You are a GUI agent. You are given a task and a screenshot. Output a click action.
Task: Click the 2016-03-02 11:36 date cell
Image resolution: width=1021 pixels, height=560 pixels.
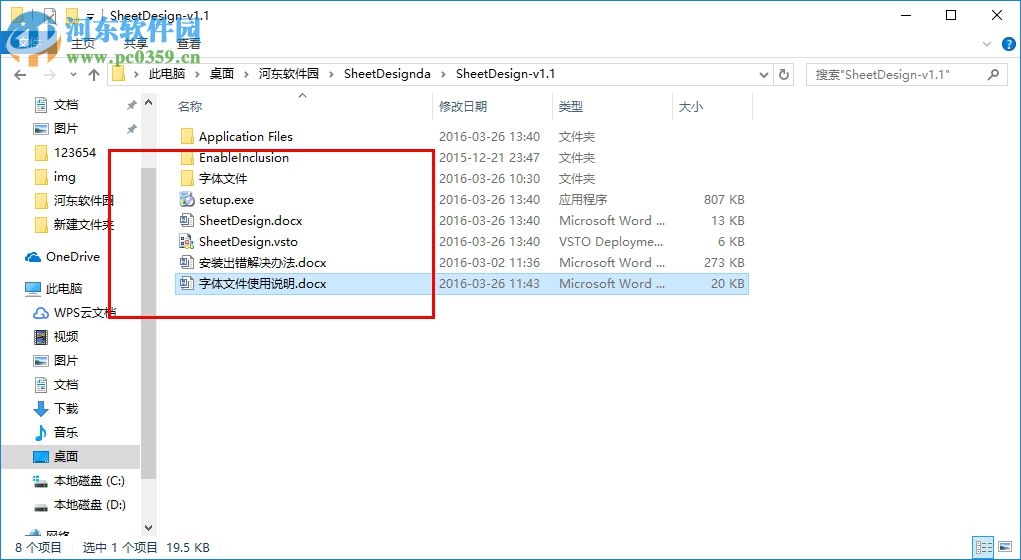[490, 262]
